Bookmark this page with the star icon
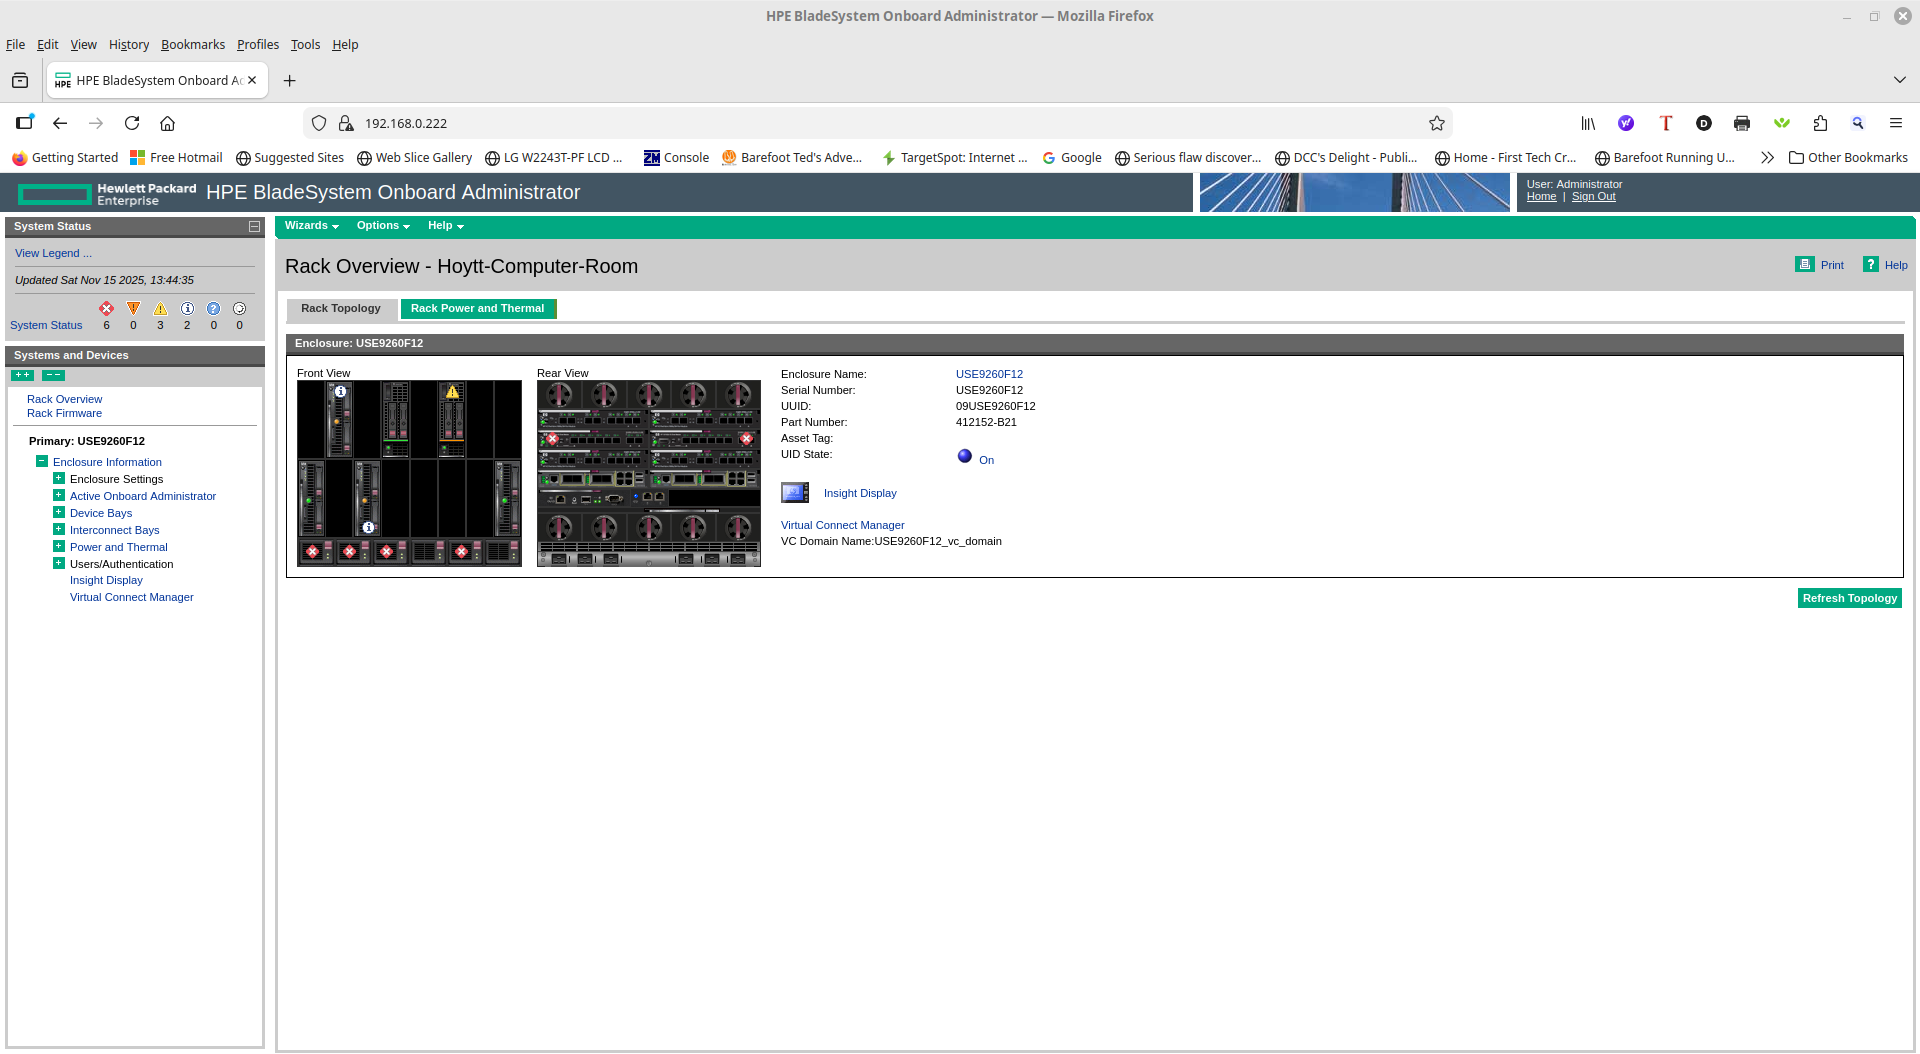This screenshot has height=1054, width=1920. 1436,123
